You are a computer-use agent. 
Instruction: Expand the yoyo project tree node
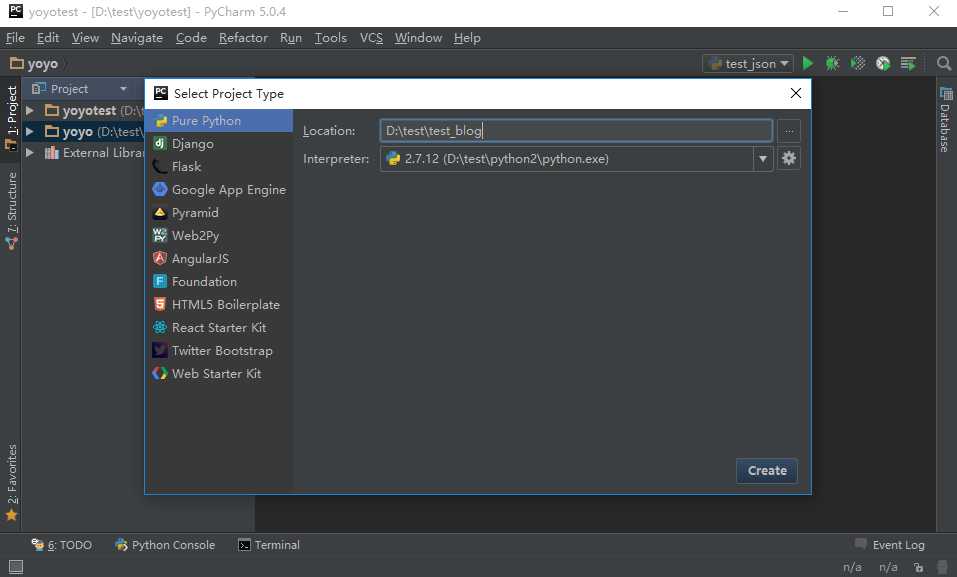(29, 132)
